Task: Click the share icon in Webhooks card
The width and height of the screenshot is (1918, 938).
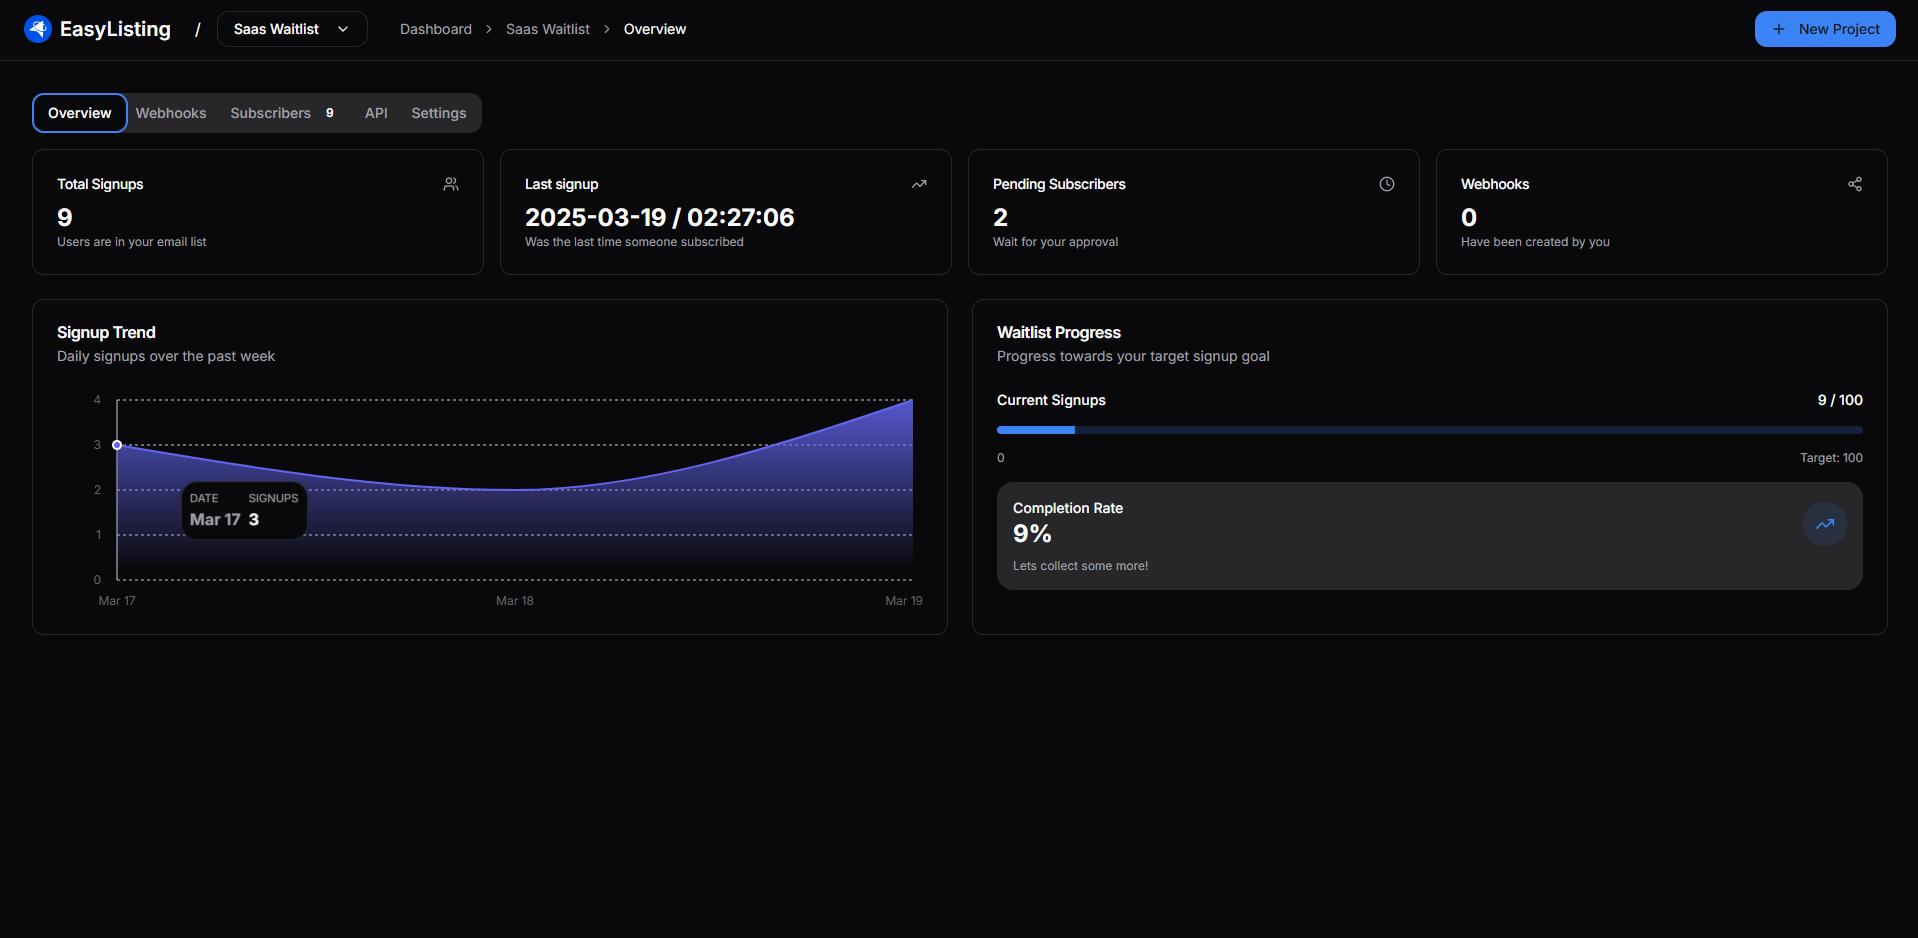Action: point(1855,184)
